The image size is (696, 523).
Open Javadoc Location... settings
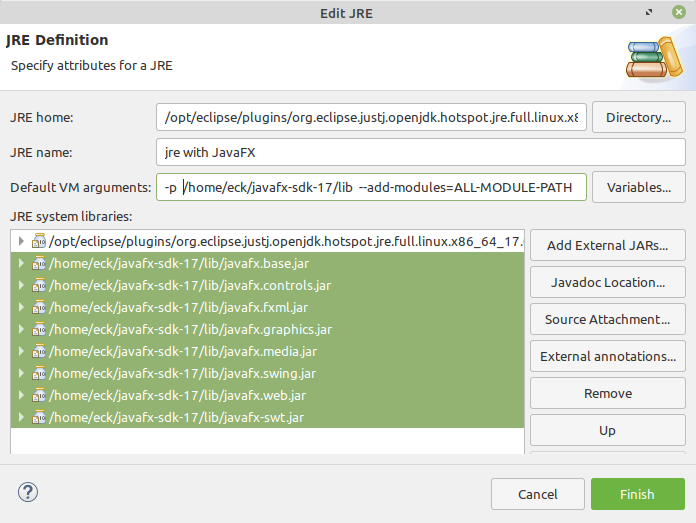point(608,282)
